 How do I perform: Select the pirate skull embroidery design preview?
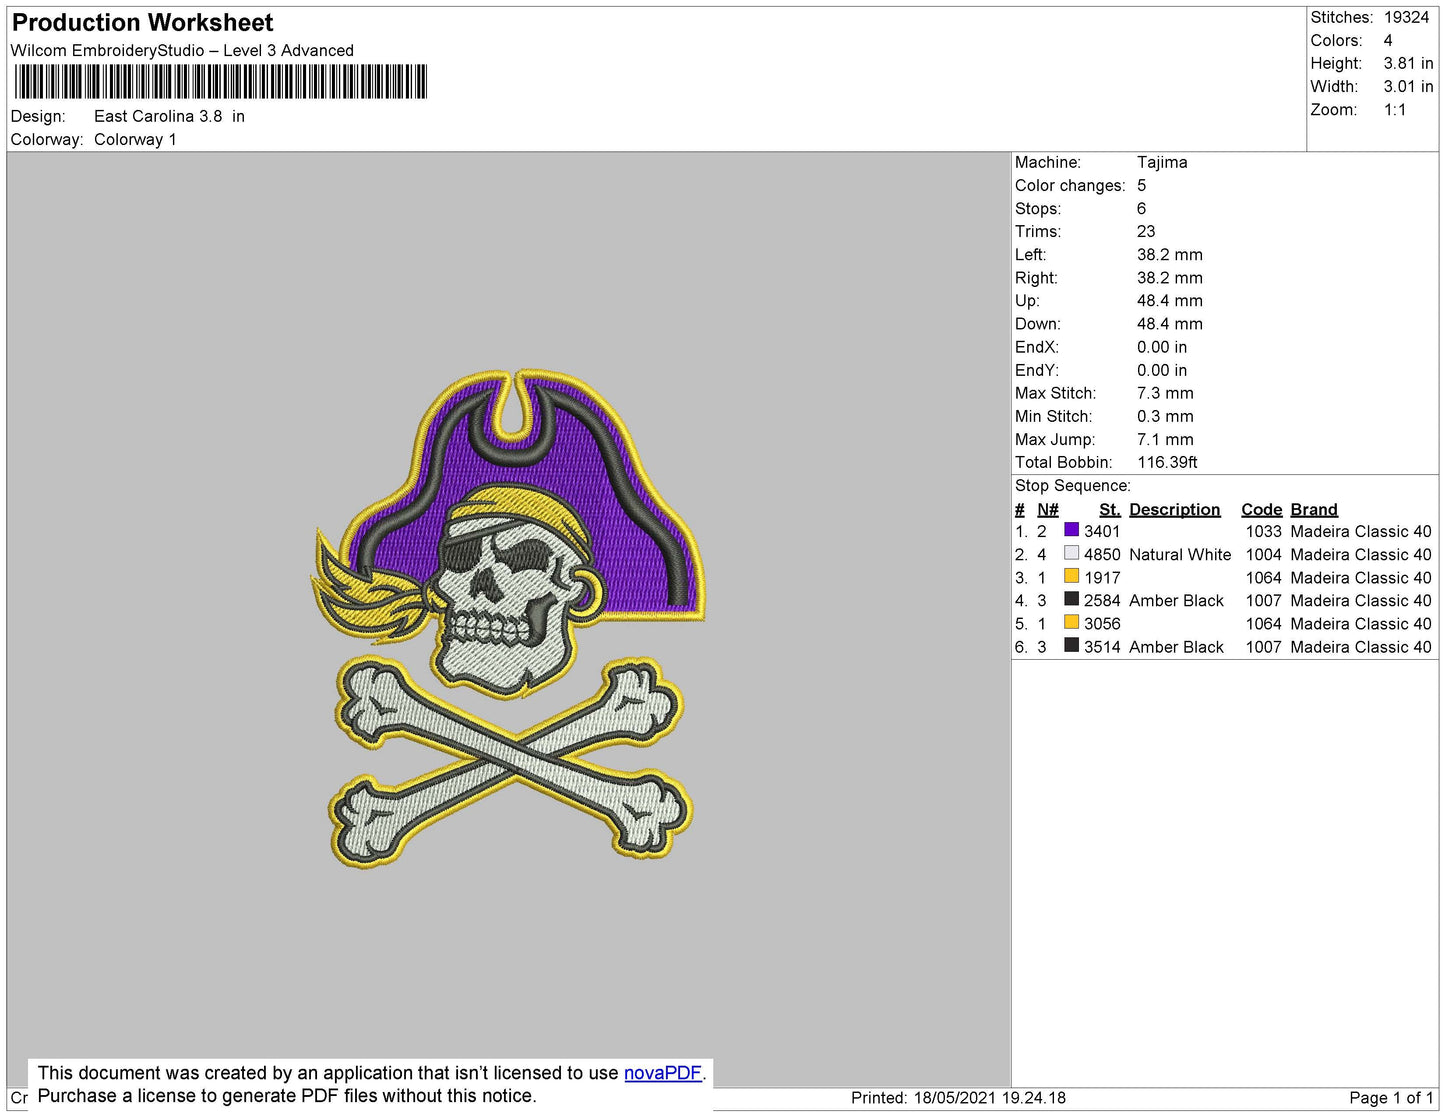(509, 618)
